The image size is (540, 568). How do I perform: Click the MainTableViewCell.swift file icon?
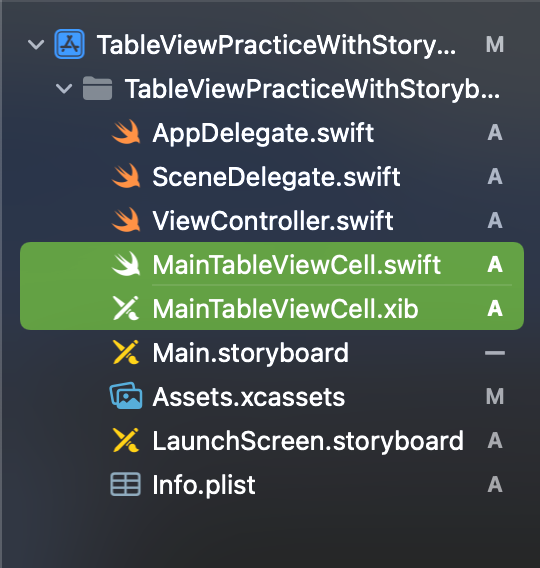coord(126,264)
